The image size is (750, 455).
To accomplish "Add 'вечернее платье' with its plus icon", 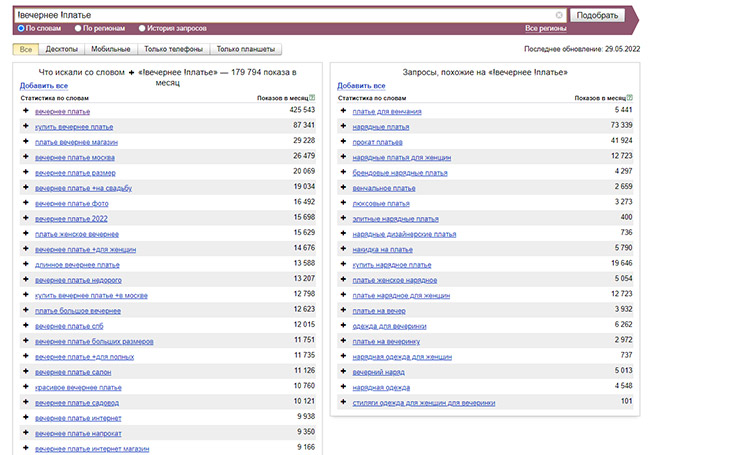I will [x=26, y=111].
